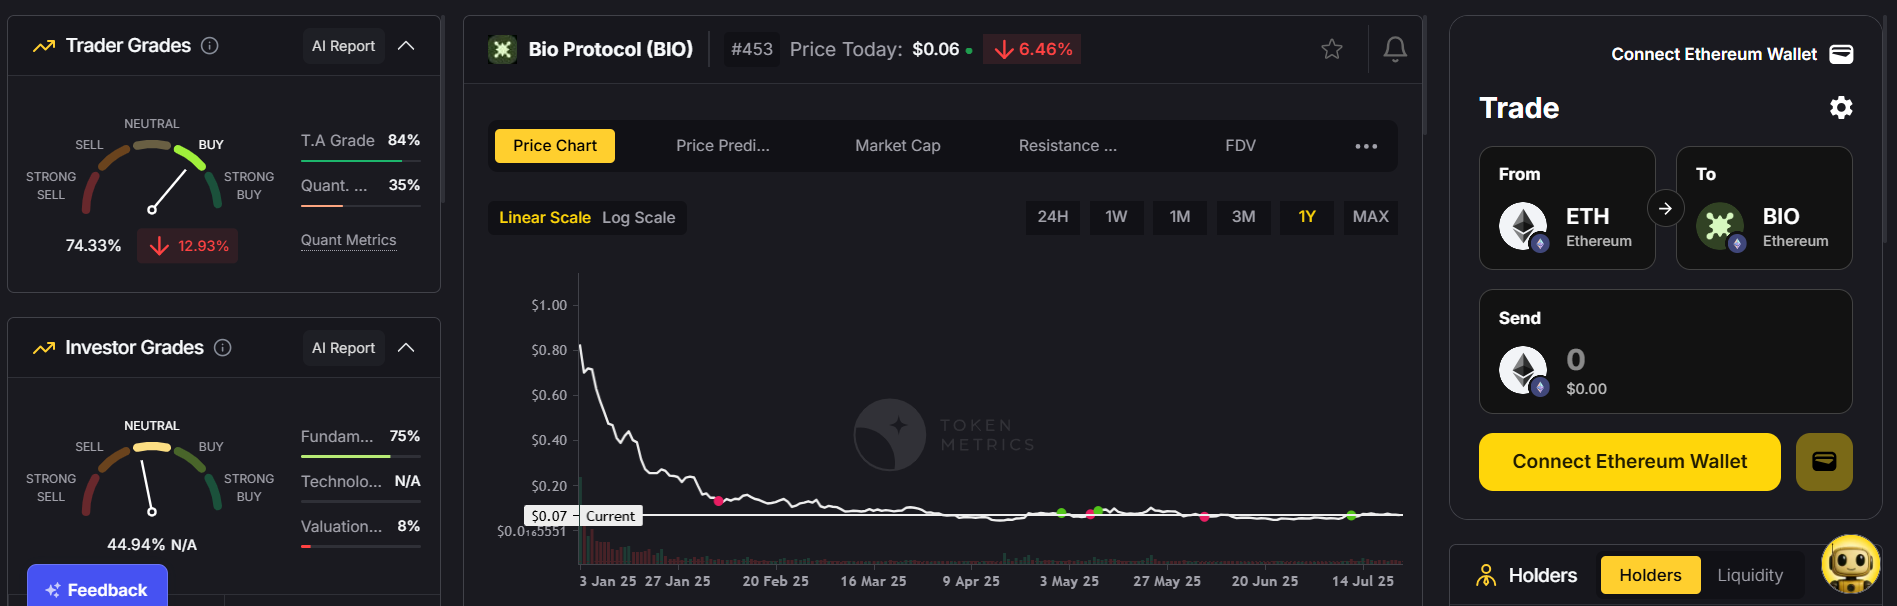Collapse the Trader Grades panel
Viewport: 1897px width, 606px height.
pos(406,46)
